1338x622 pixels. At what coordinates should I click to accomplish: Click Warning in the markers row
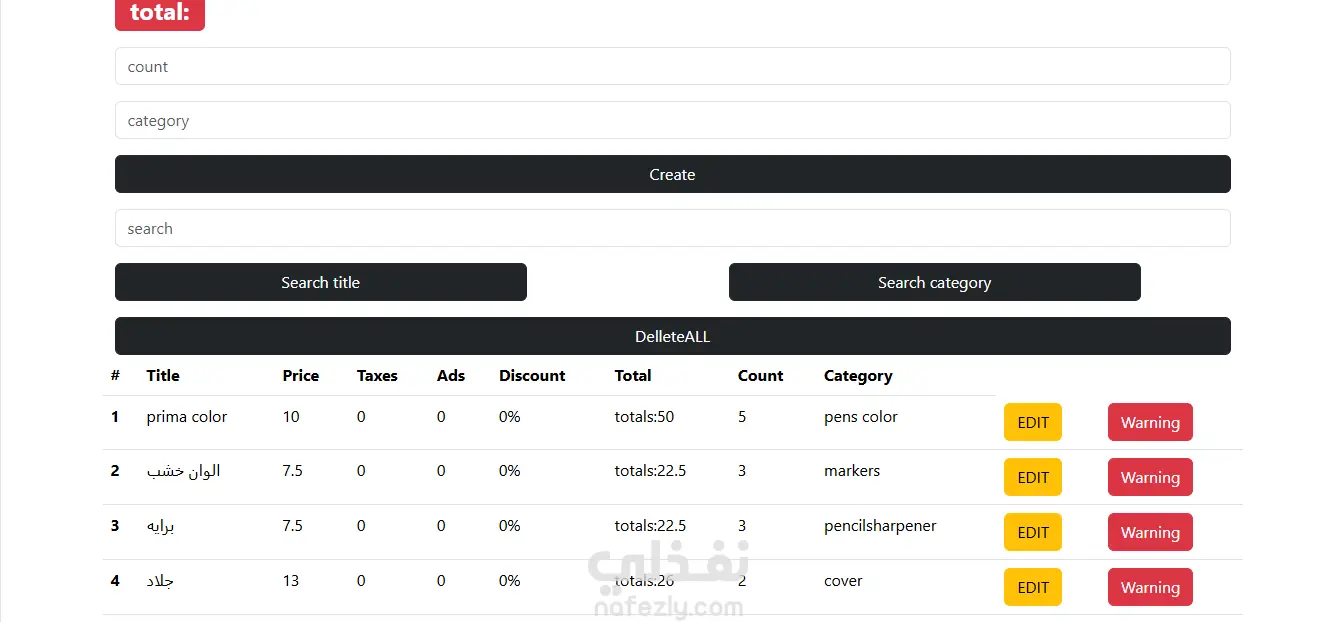click(x=1149, y=478)
